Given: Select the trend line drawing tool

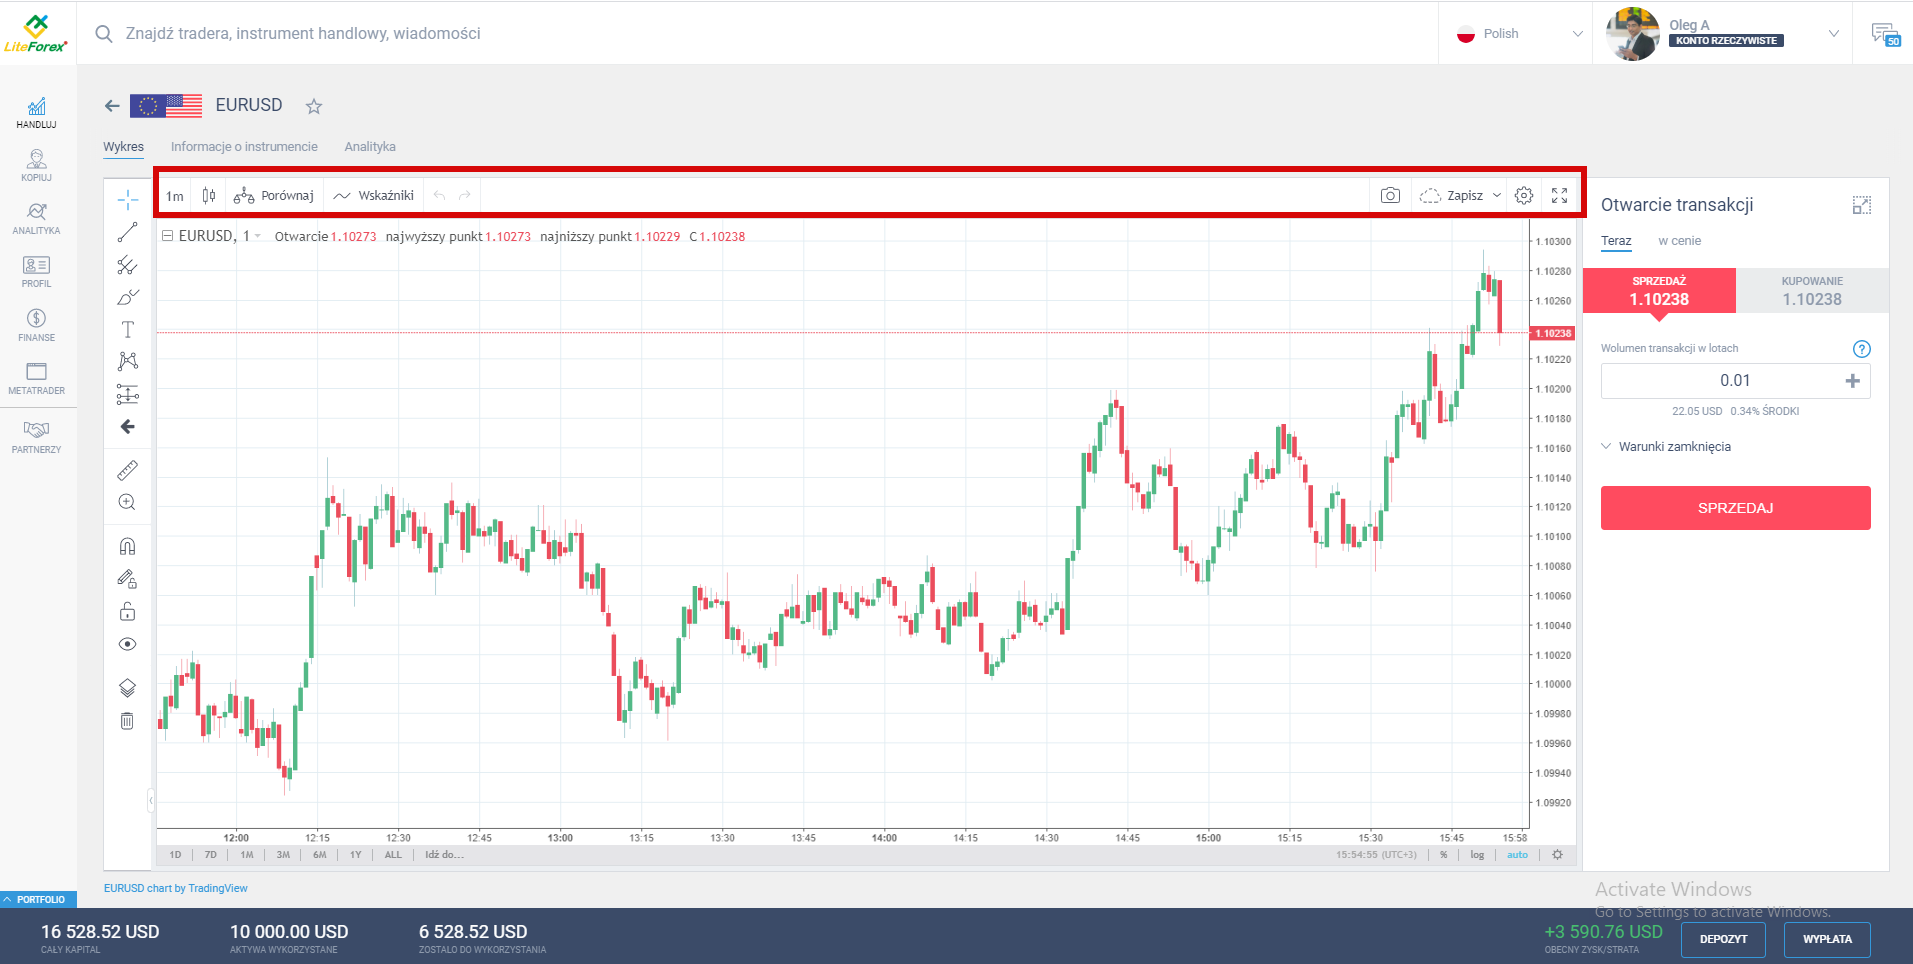Looking at the screenshot, I should pyautogui.click(x=127, y=232).
